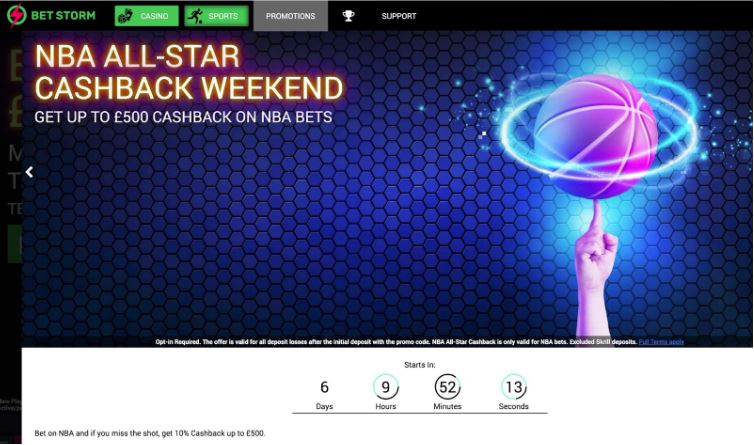754x445 pixels.
Task: Click the minutes countdown circle showing 52
Action: 447,387
